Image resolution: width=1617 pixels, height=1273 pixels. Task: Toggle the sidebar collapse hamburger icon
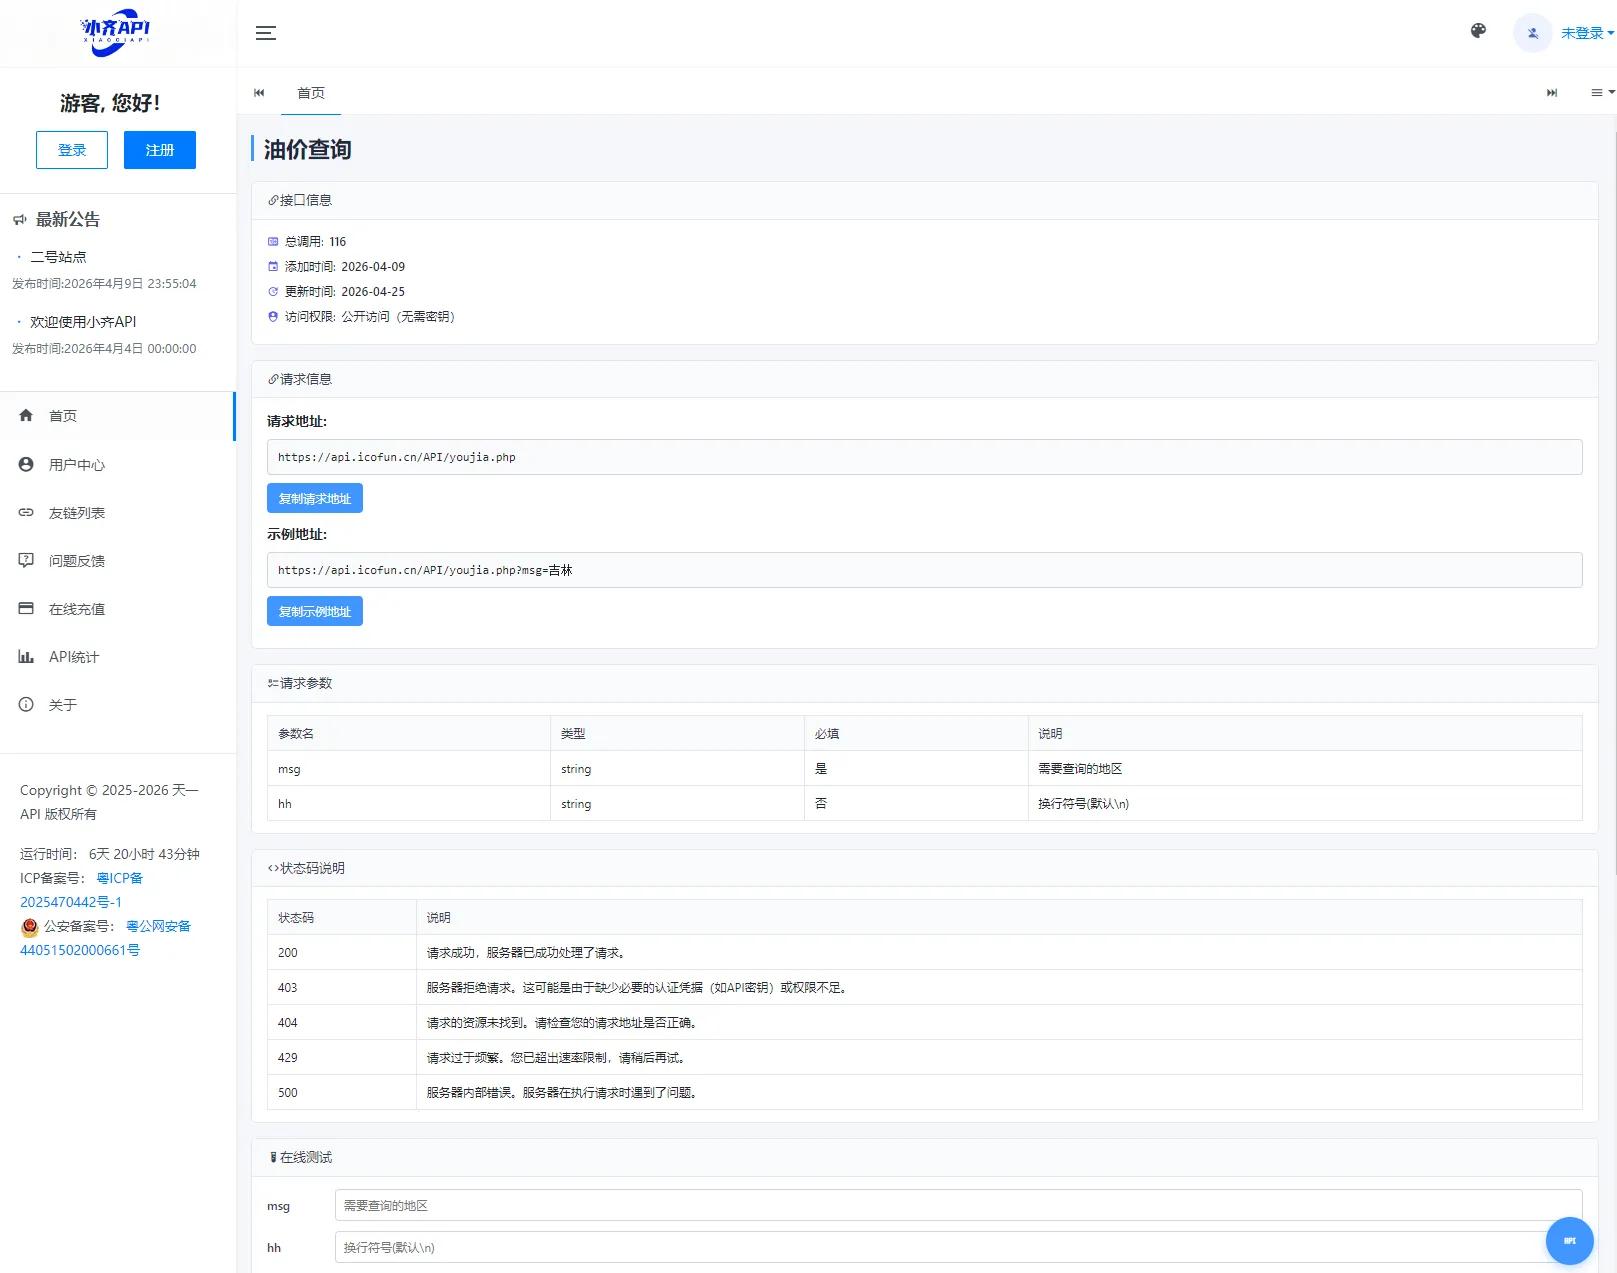coord(266,33)
